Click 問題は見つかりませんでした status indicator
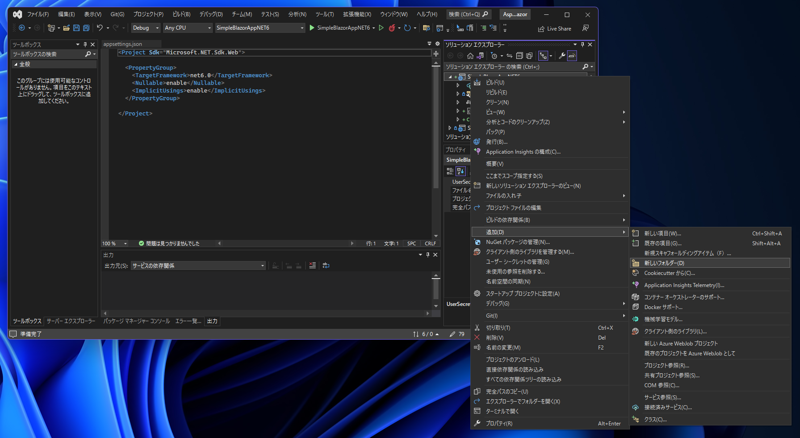 pyautogui.click(x=169, y=244)
